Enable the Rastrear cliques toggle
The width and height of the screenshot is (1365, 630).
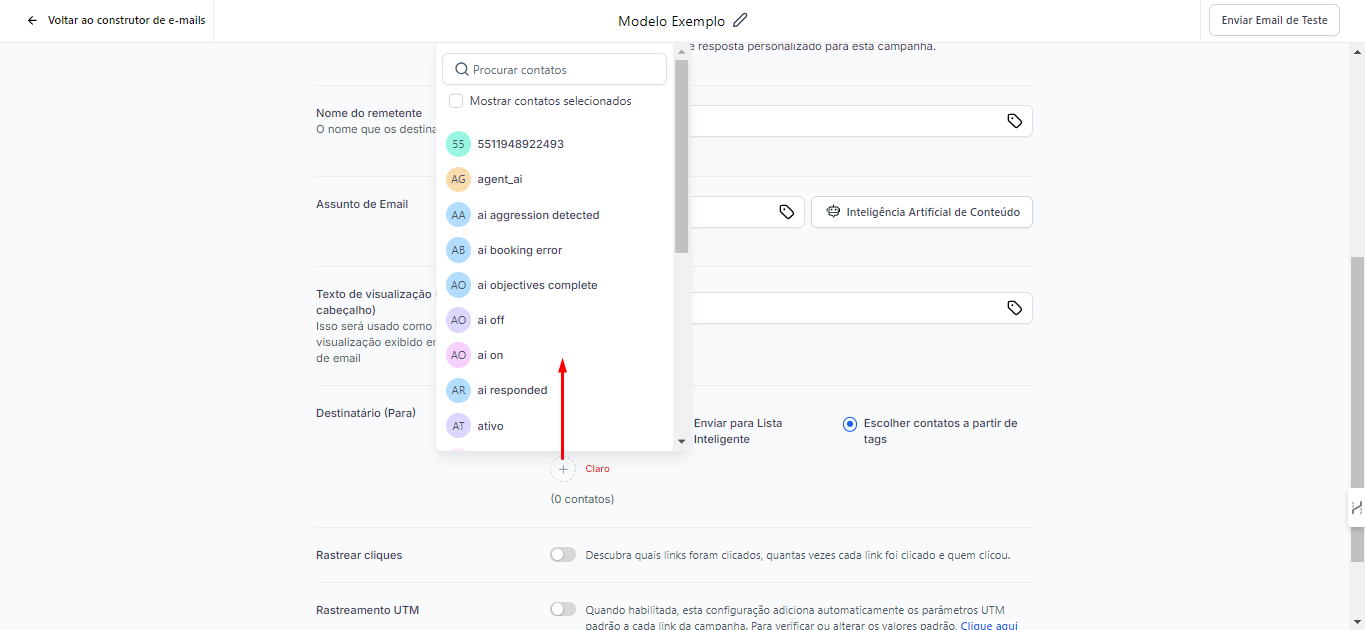coord(563,555)
